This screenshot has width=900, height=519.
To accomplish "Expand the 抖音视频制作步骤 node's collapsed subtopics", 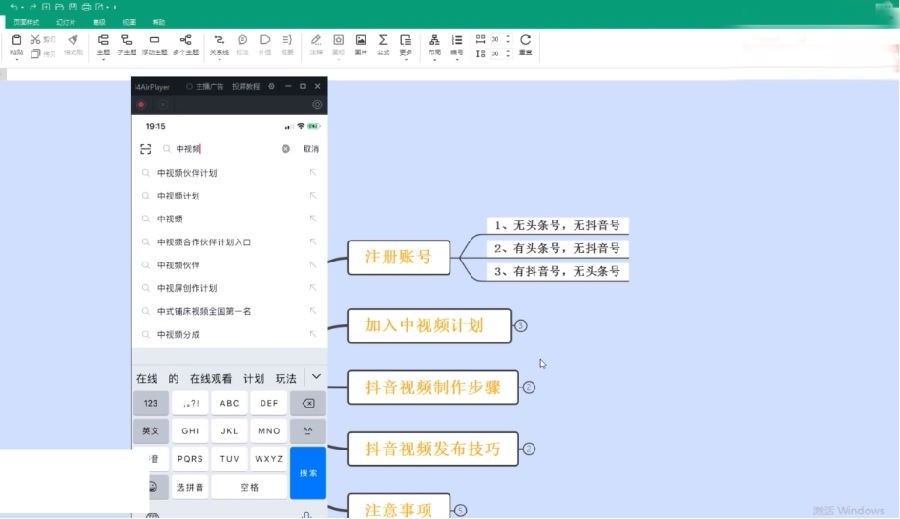I will (x=529, y=388).
